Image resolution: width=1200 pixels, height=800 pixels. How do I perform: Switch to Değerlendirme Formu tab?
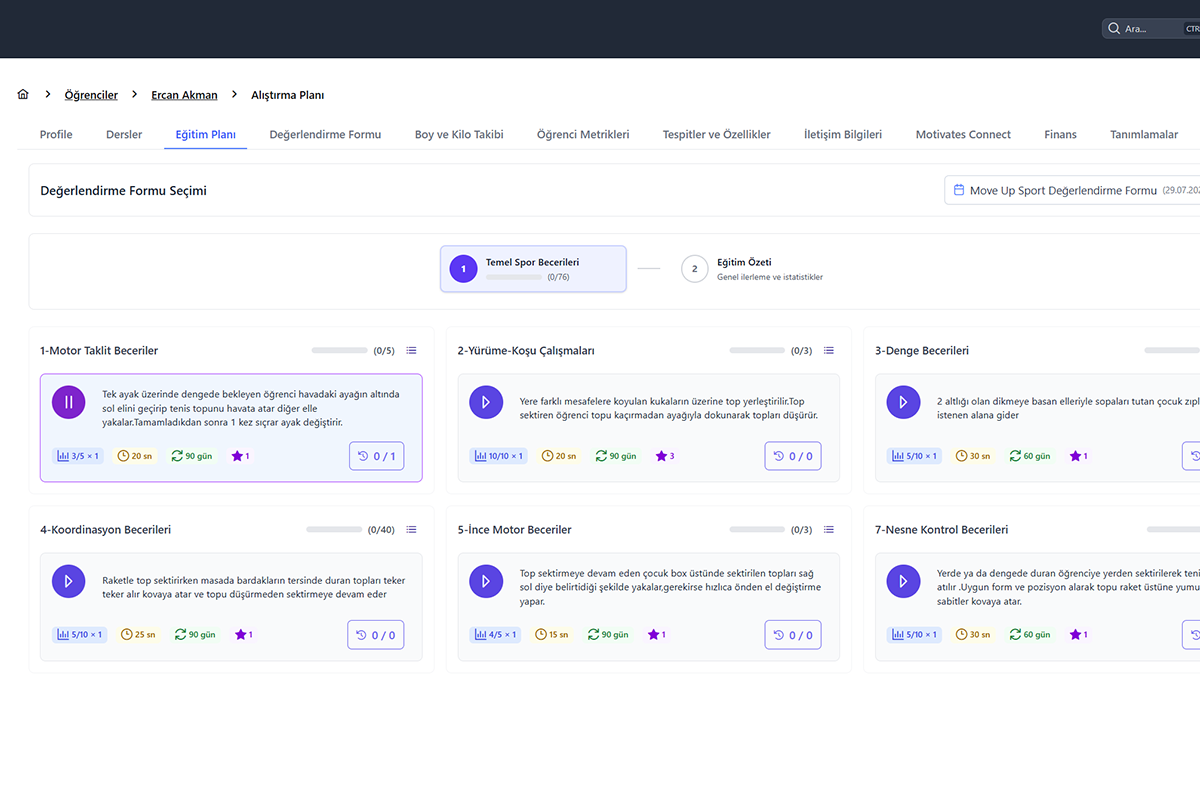point(325,134)
